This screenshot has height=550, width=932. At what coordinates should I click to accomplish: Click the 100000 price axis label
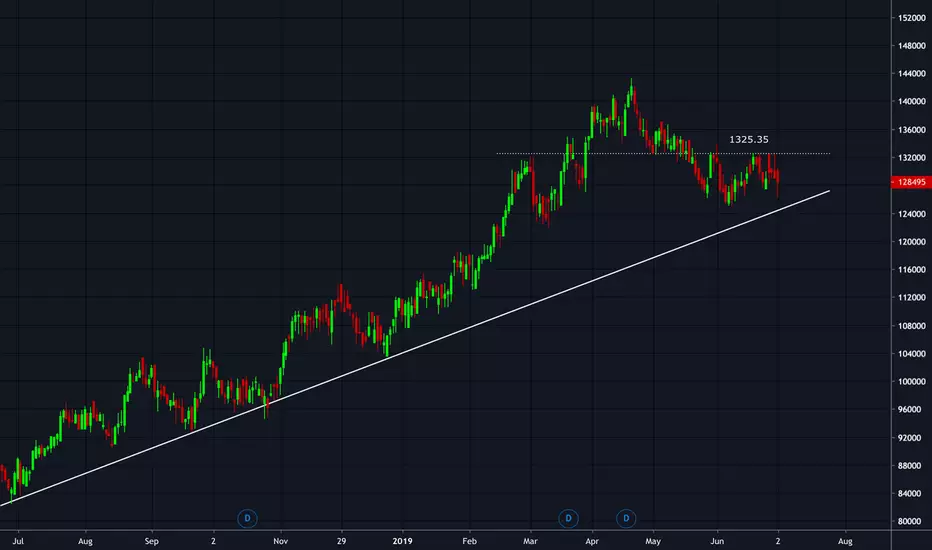pos(912,382)
